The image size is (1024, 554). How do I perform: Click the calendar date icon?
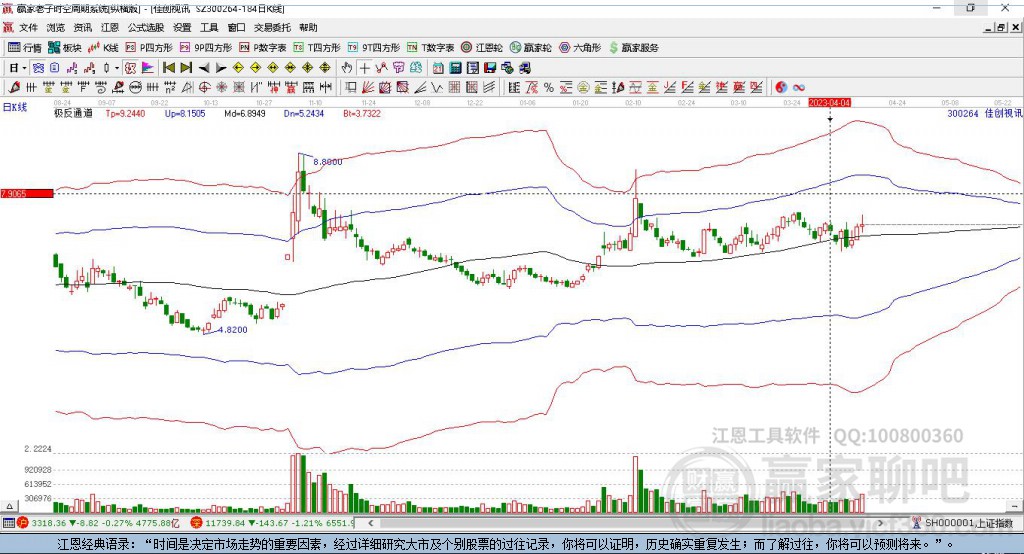click(x=438, y=68)
